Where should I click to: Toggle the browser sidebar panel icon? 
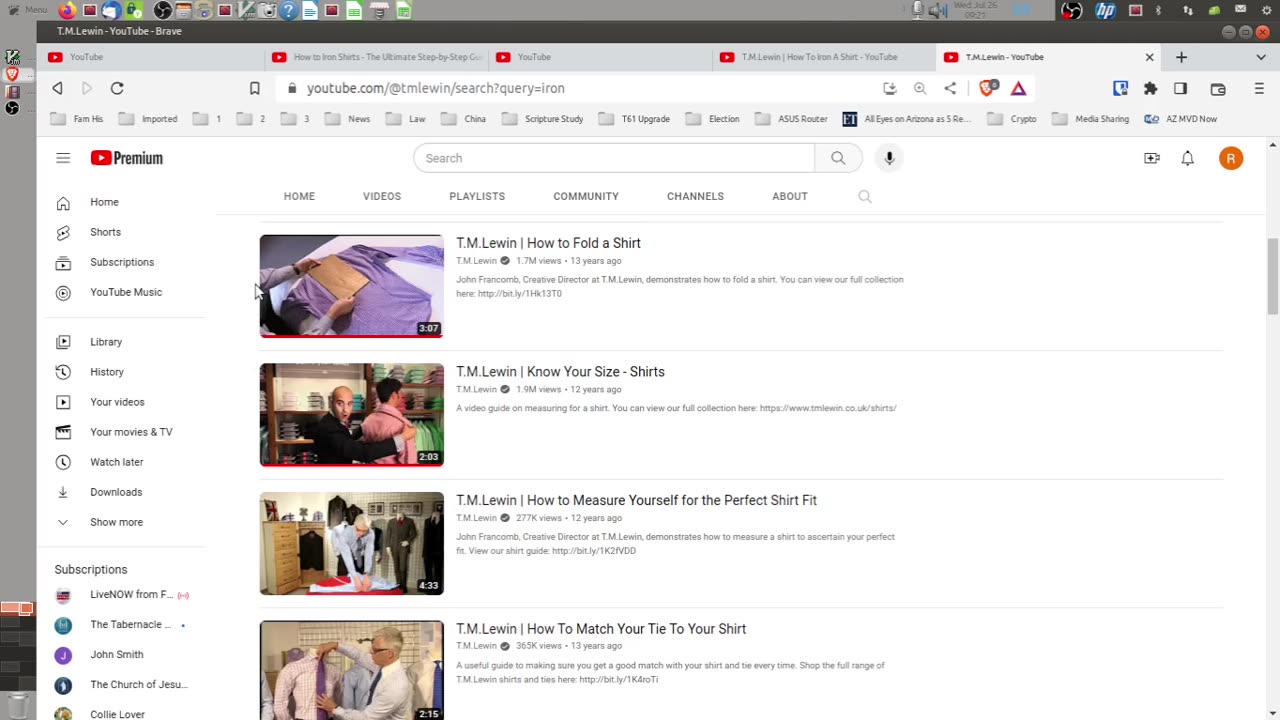tap(1180, 88)
